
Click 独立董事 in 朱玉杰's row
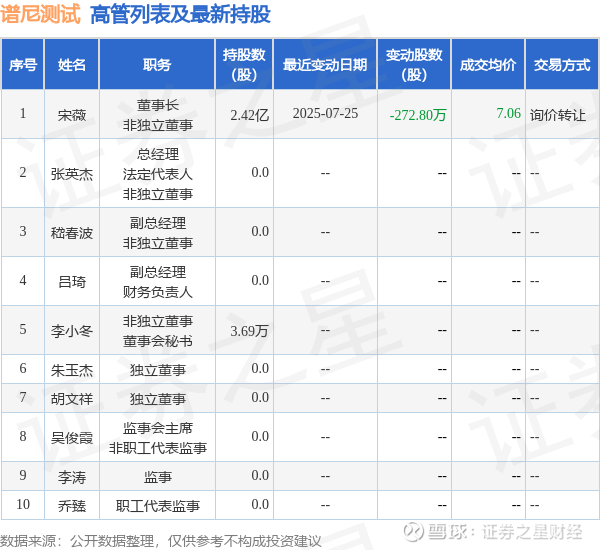tap(158, 370)
